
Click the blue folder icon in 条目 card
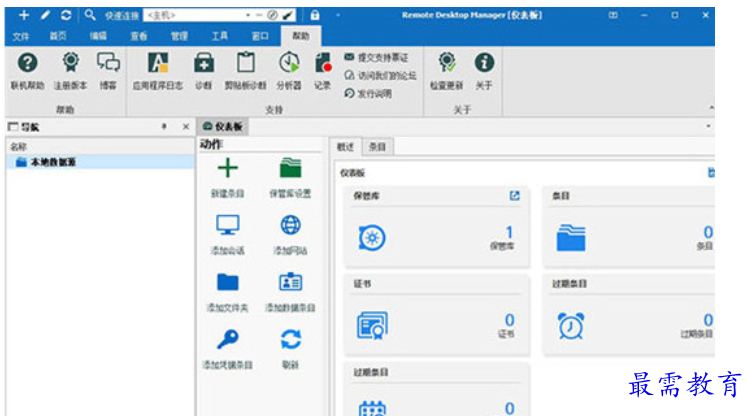point(571,238)
